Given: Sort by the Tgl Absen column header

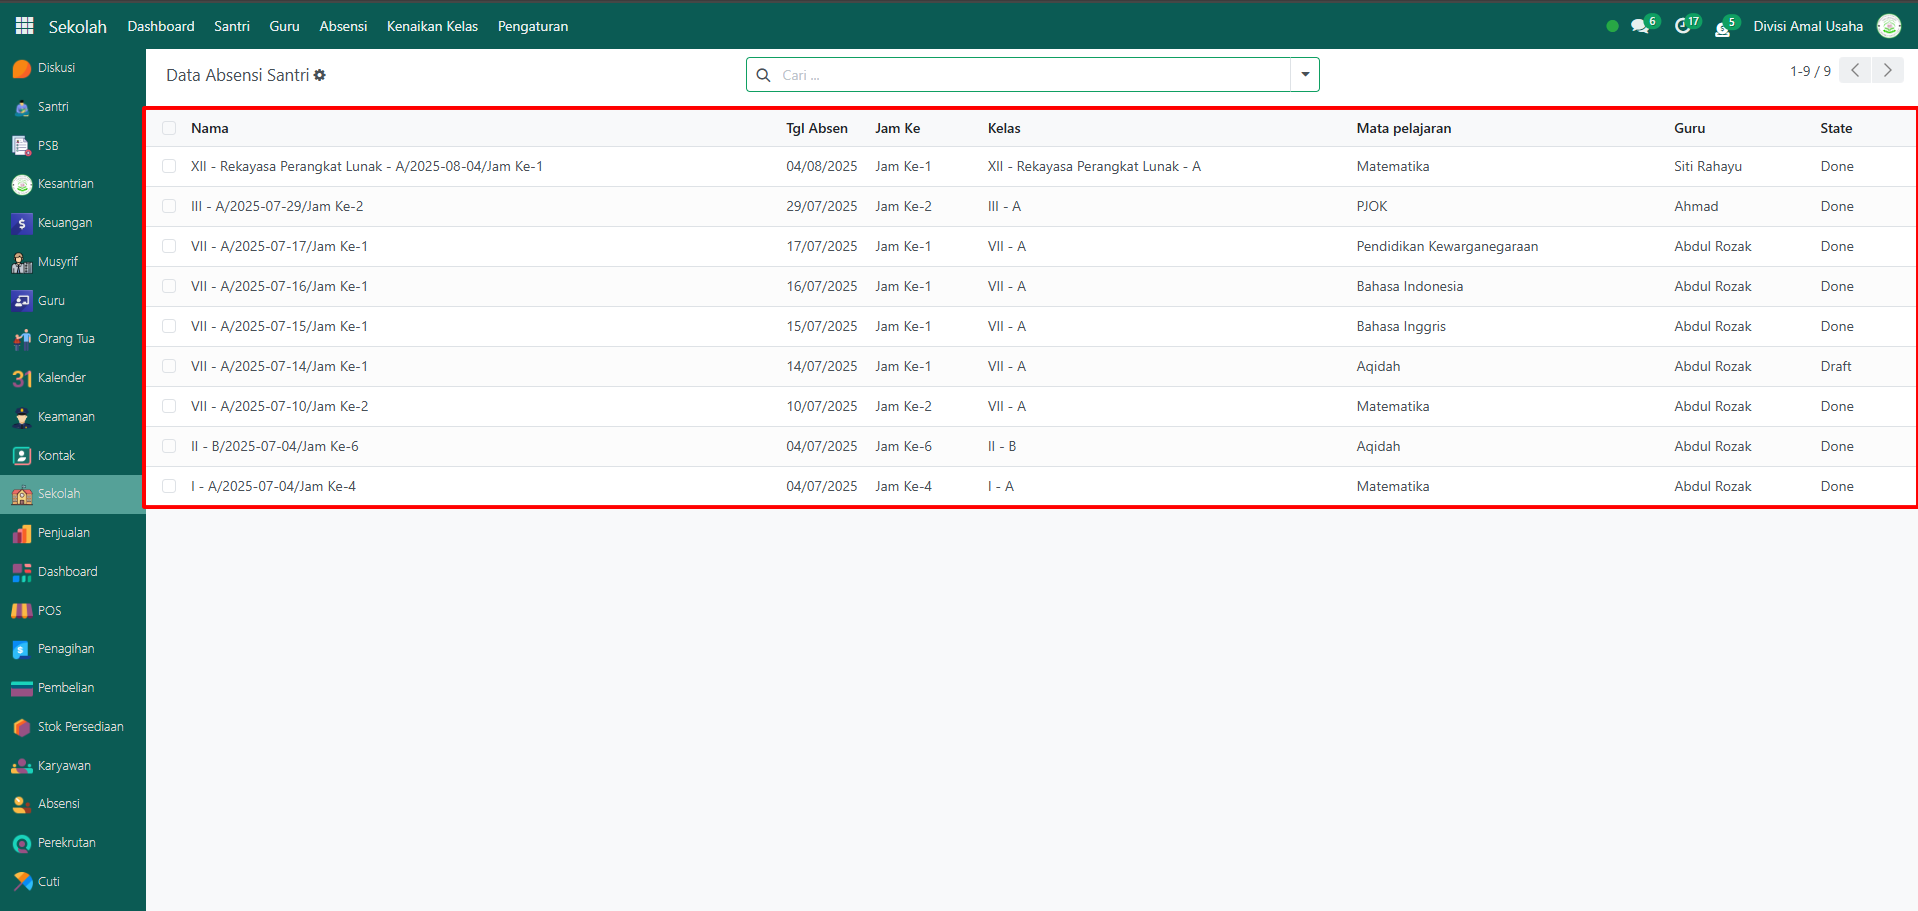Looking at the screenshot, I should (816, 128).
